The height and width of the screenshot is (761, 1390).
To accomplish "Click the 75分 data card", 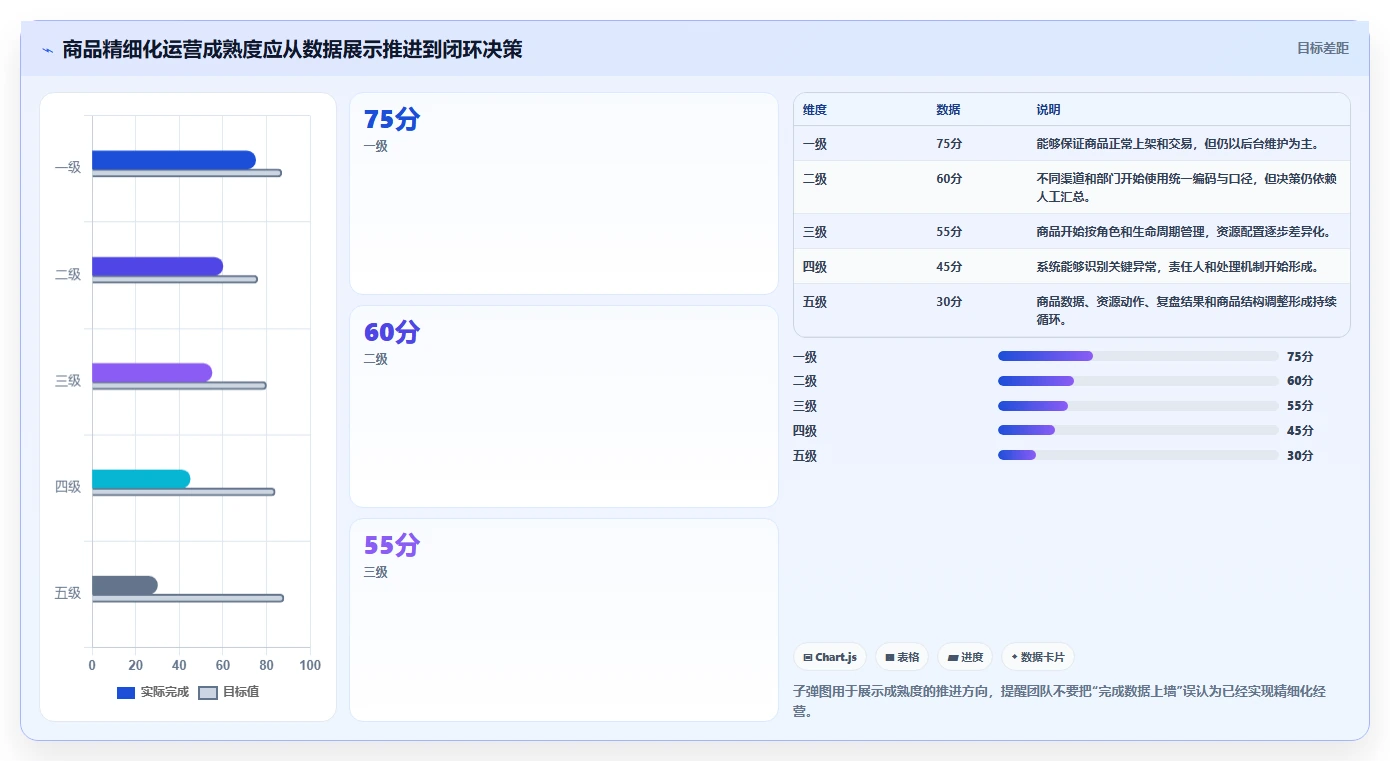I will (564, 194).
